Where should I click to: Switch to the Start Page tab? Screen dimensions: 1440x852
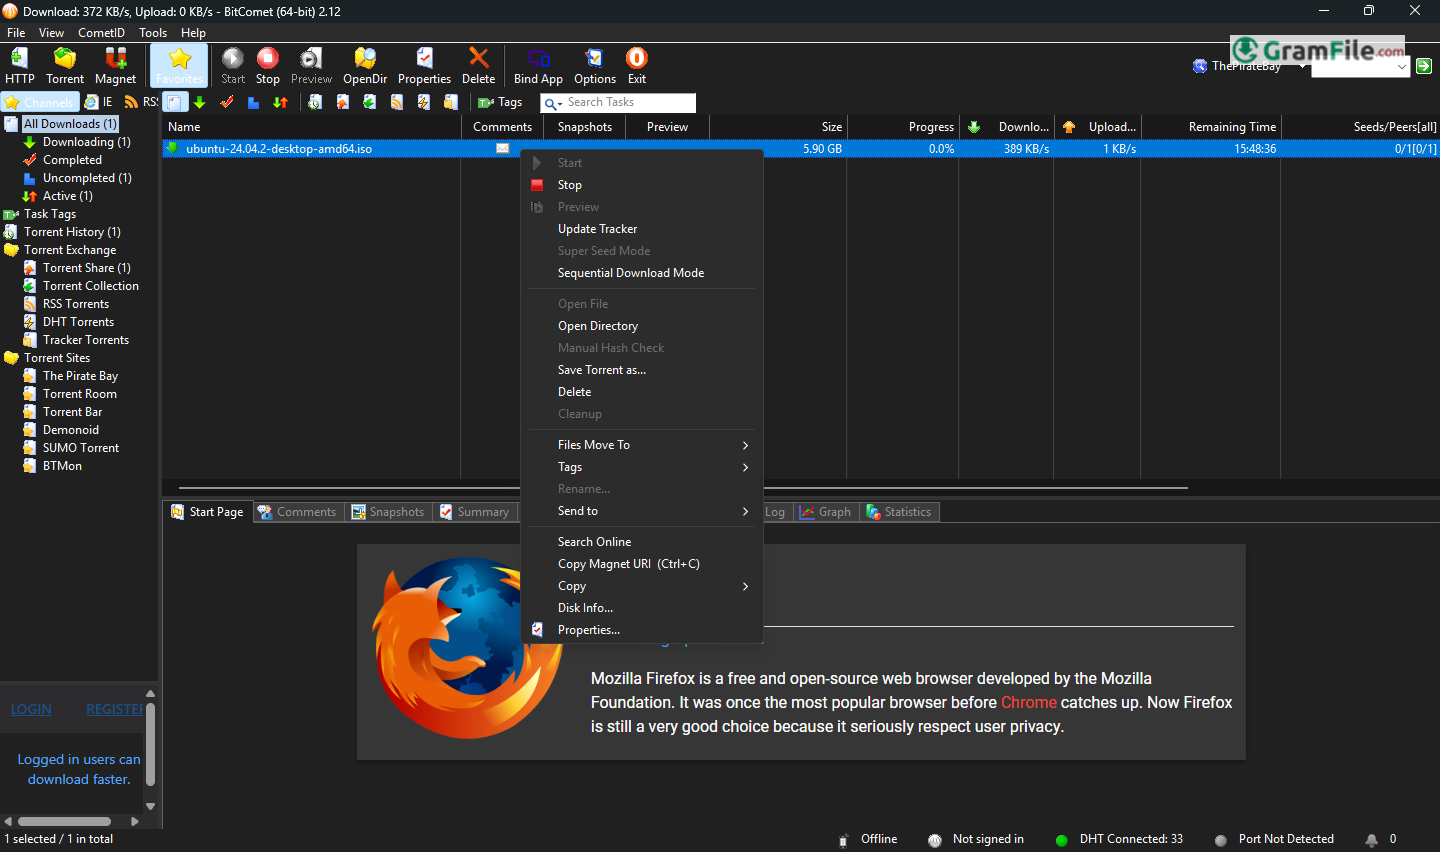coord(208,512)
